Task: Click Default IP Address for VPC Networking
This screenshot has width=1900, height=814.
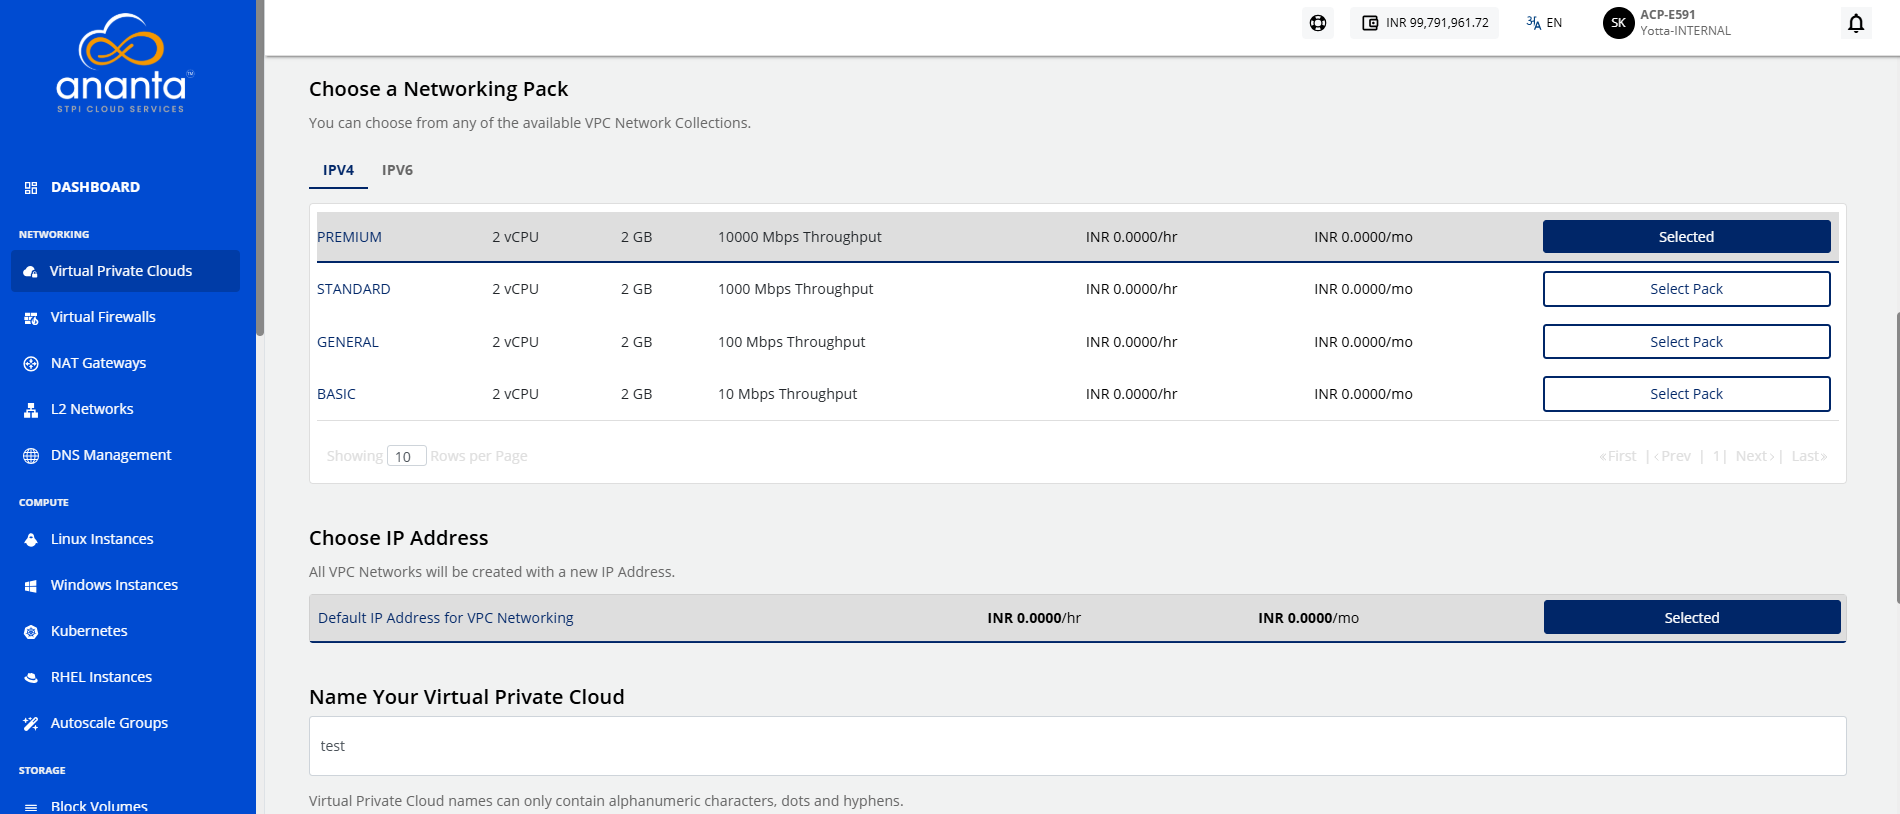Action: tap(445, 618)
